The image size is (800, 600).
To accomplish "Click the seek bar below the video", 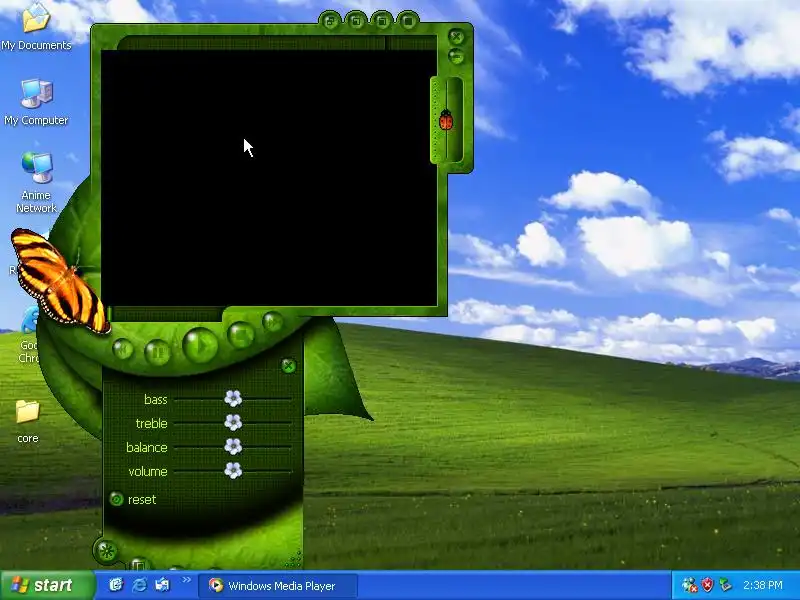I will pos(166,313).
